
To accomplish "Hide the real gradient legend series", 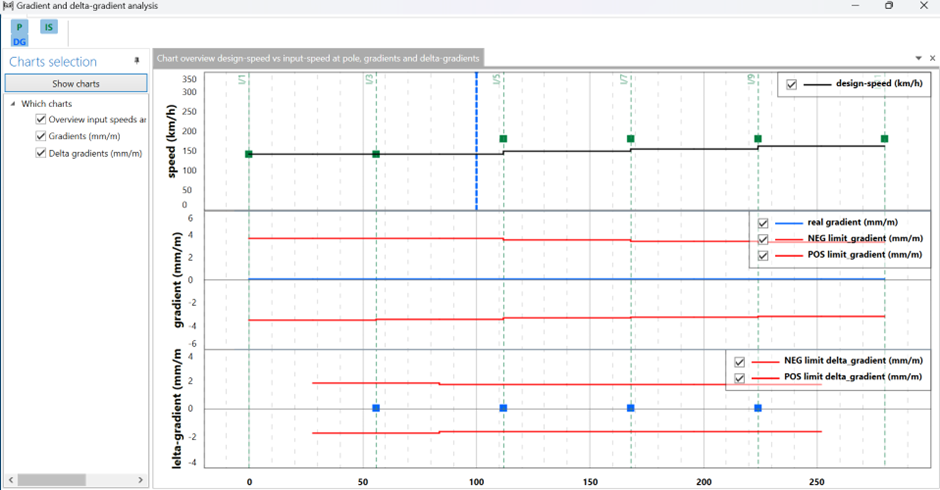I will 763,223.
